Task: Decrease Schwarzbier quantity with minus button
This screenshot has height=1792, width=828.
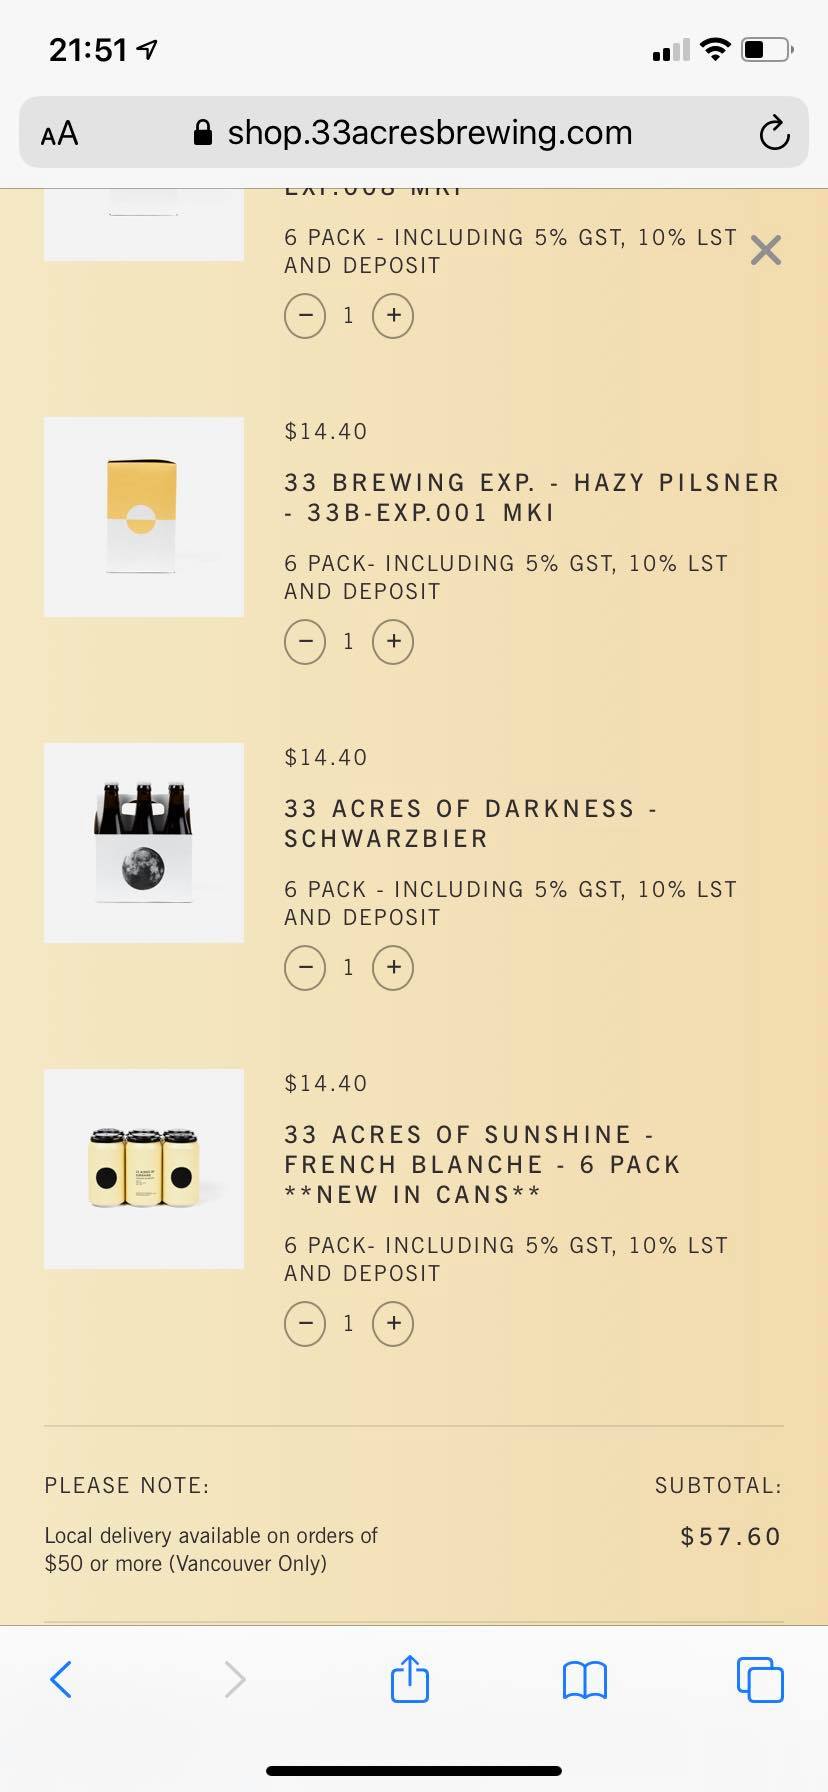Action: tap(305, 967)
